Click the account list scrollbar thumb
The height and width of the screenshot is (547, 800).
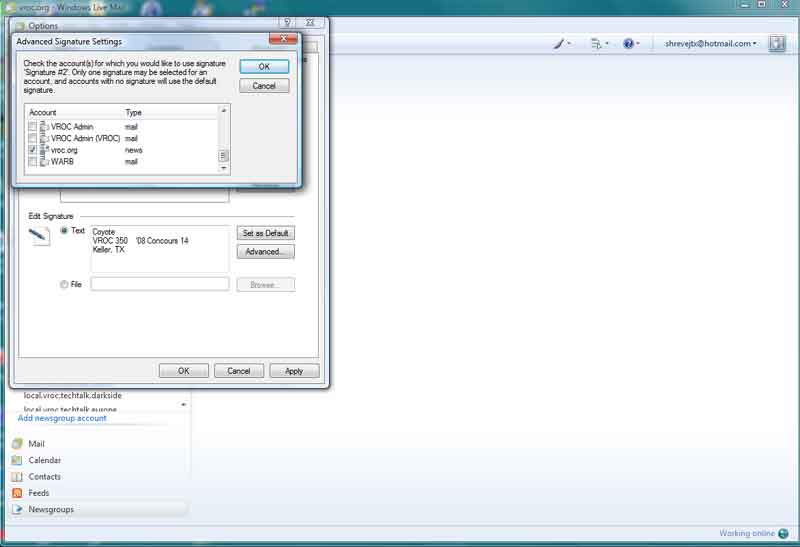point(223,156)
